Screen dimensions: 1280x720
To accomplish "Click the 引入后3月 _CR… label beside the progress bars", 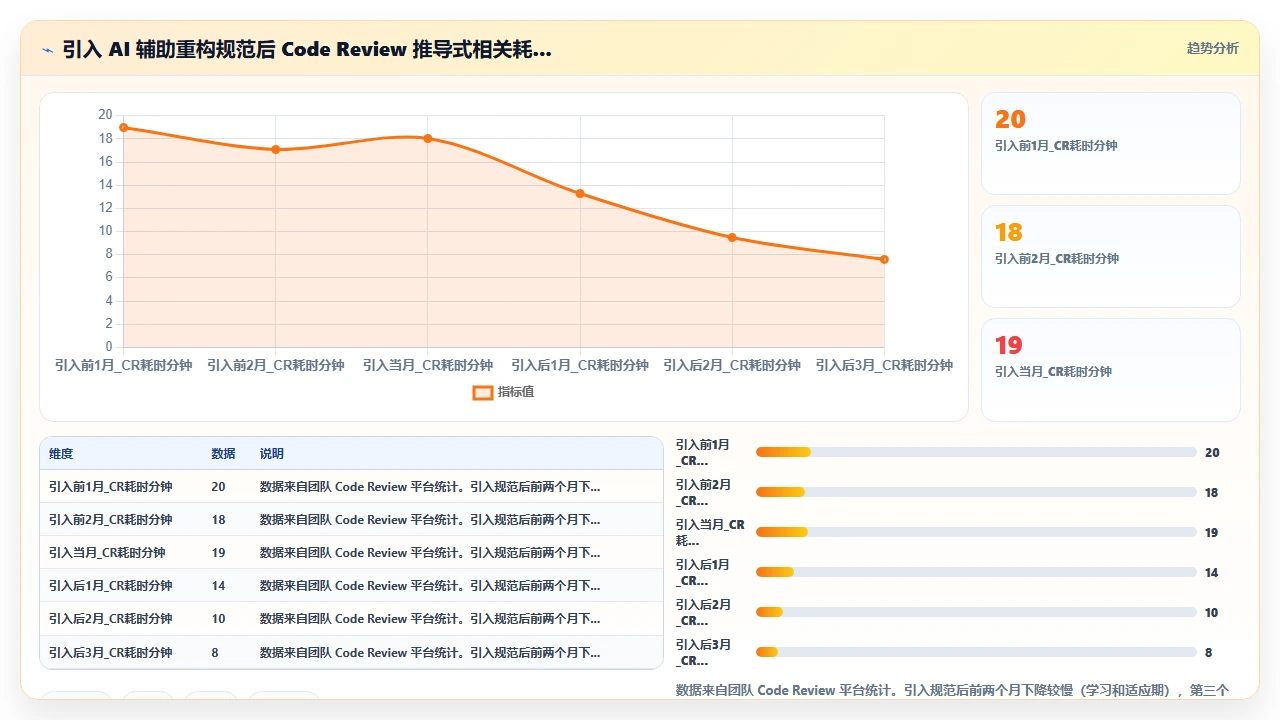I will 704,653.
